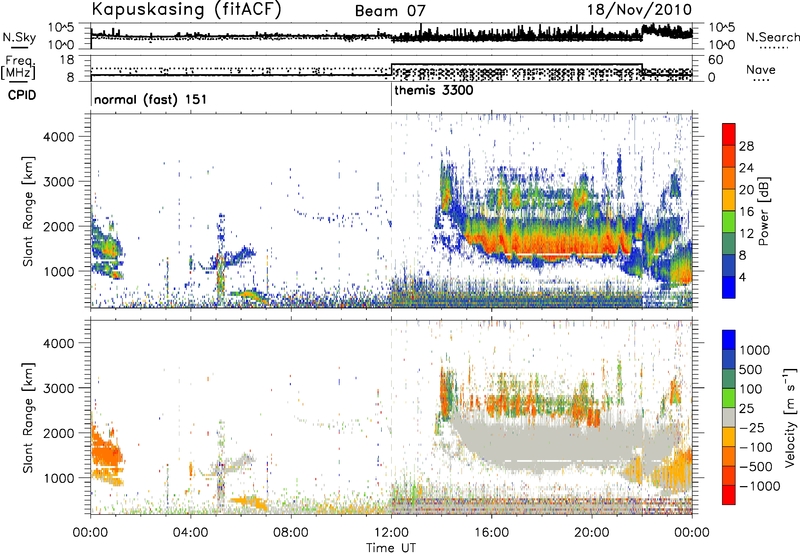Click the '-1000' velocity colorbar tick
The image size is (800, 554).
[x=760, y=486]
